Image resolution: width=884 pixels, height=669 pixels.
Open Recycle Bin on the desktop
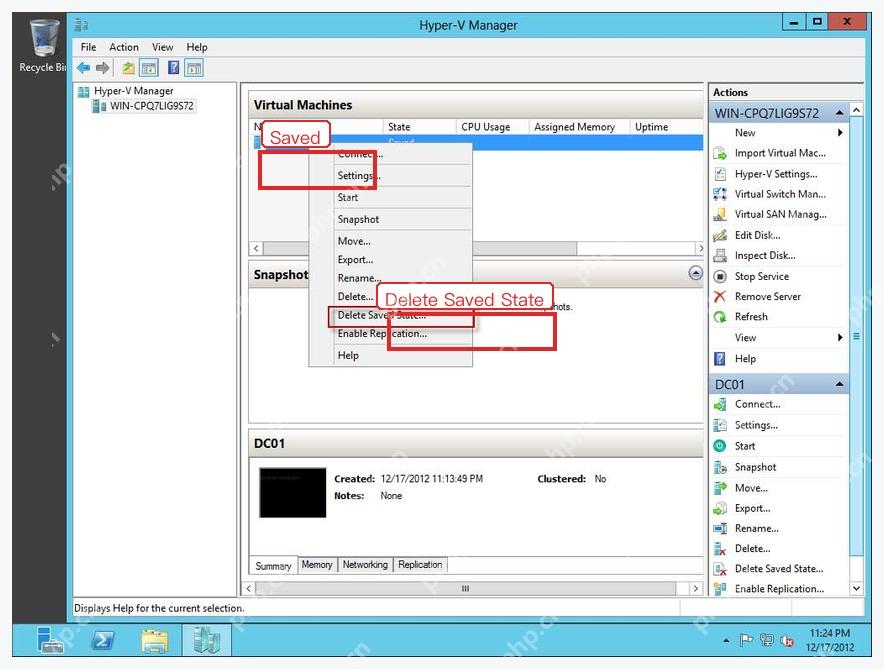click(43, 46)
